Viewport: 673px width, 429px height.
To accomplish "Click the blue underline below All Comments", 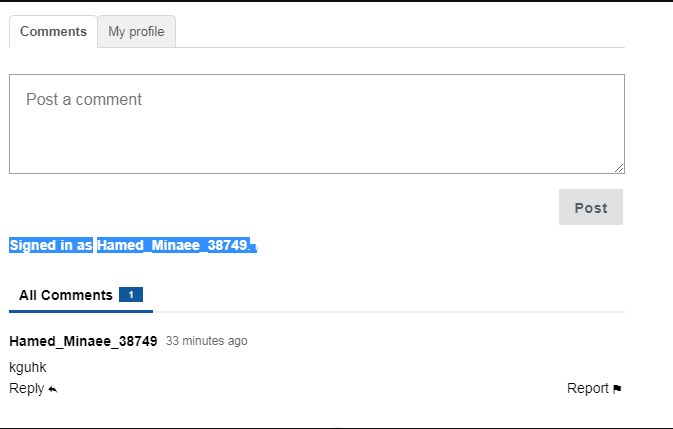I will [81, 311].
